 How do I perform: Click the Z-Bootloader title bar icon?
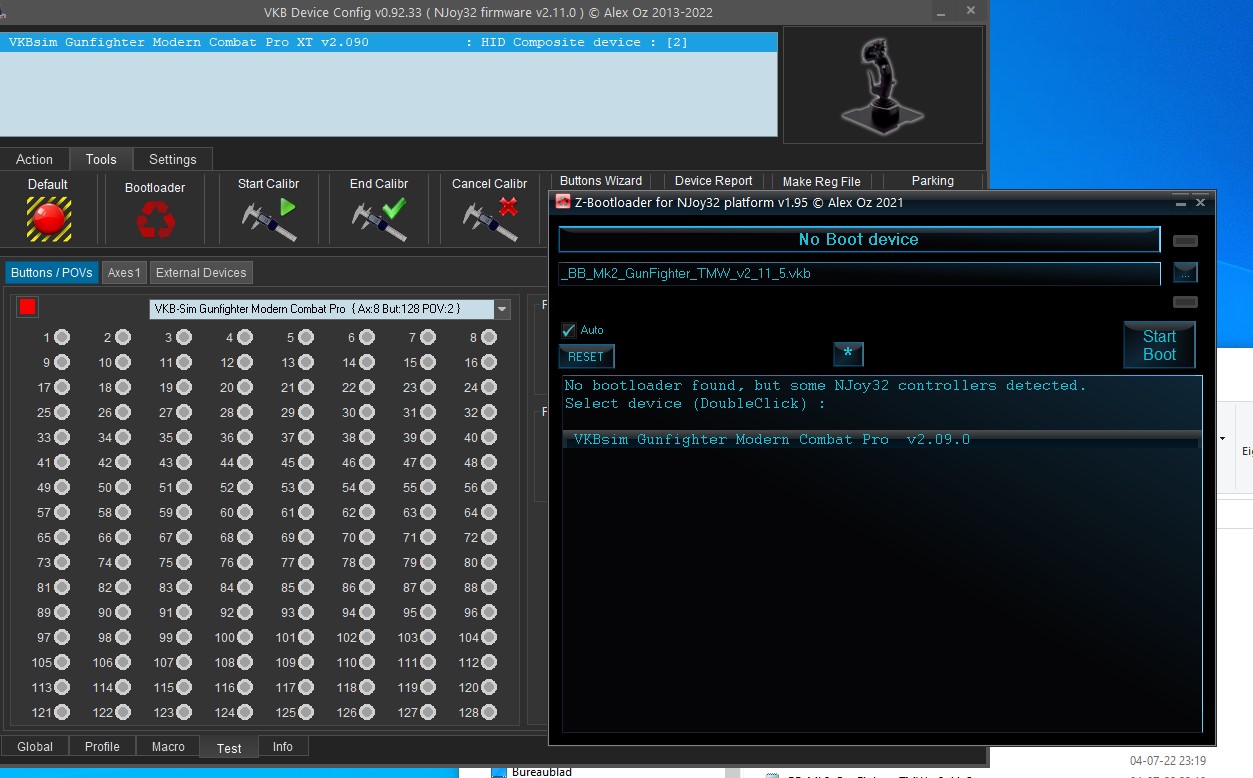[562, 202]
